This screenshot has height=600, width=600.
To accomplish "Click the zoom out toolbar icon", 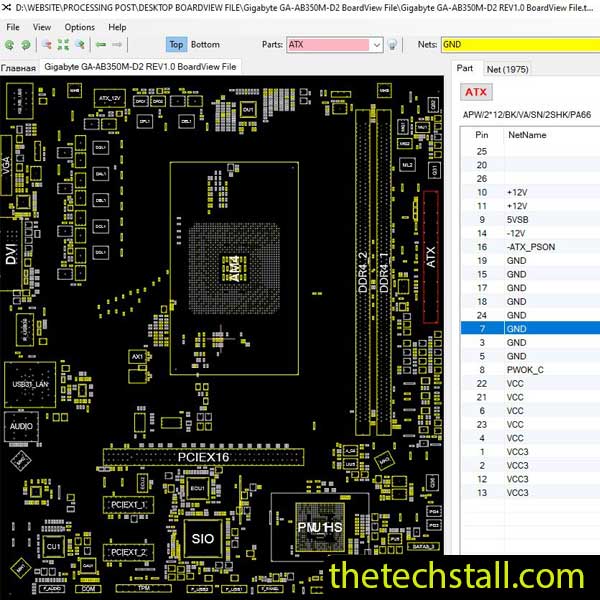I will click(47, 45).
